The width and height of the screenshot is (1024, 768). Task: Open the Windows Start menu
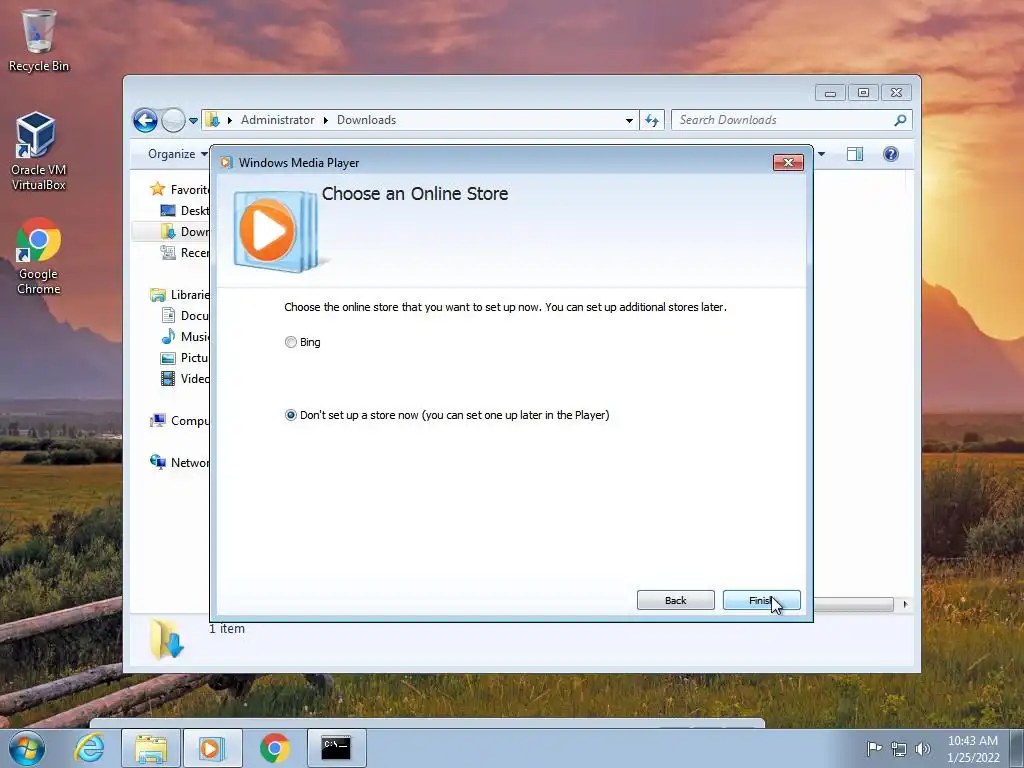click(x=26, y=748)
